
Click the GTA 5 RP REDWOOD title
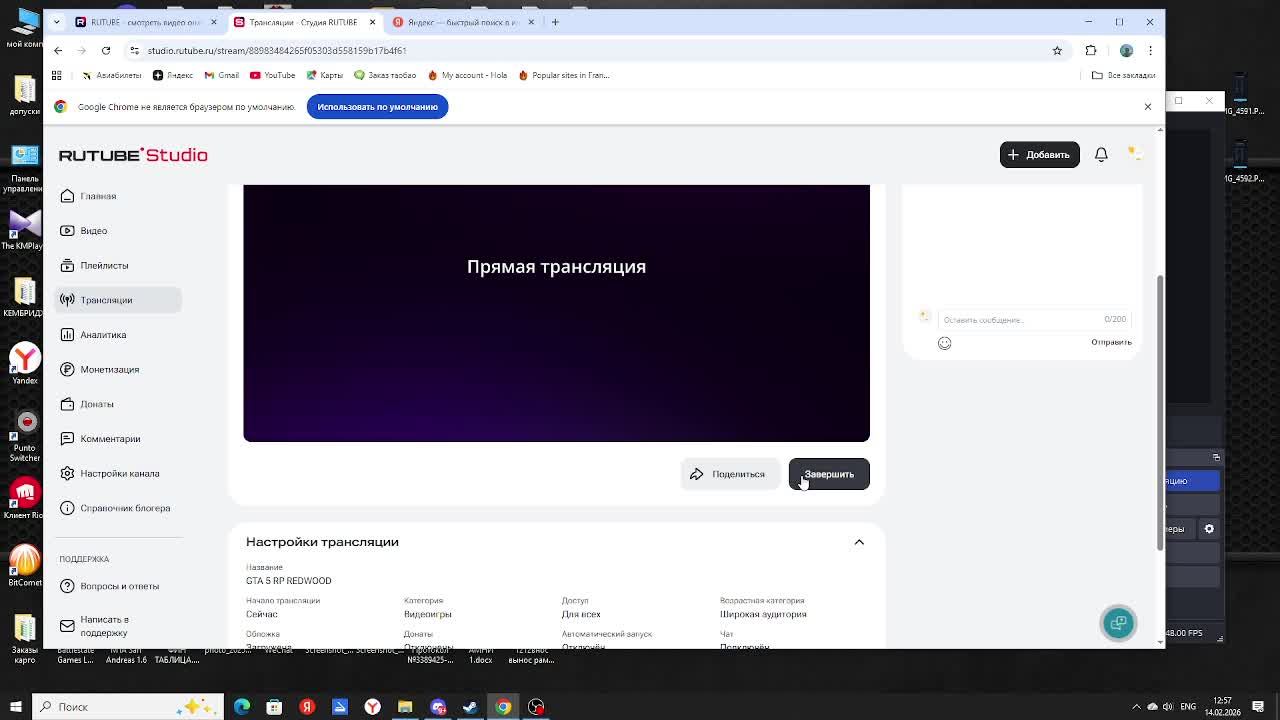pos(288,581)
